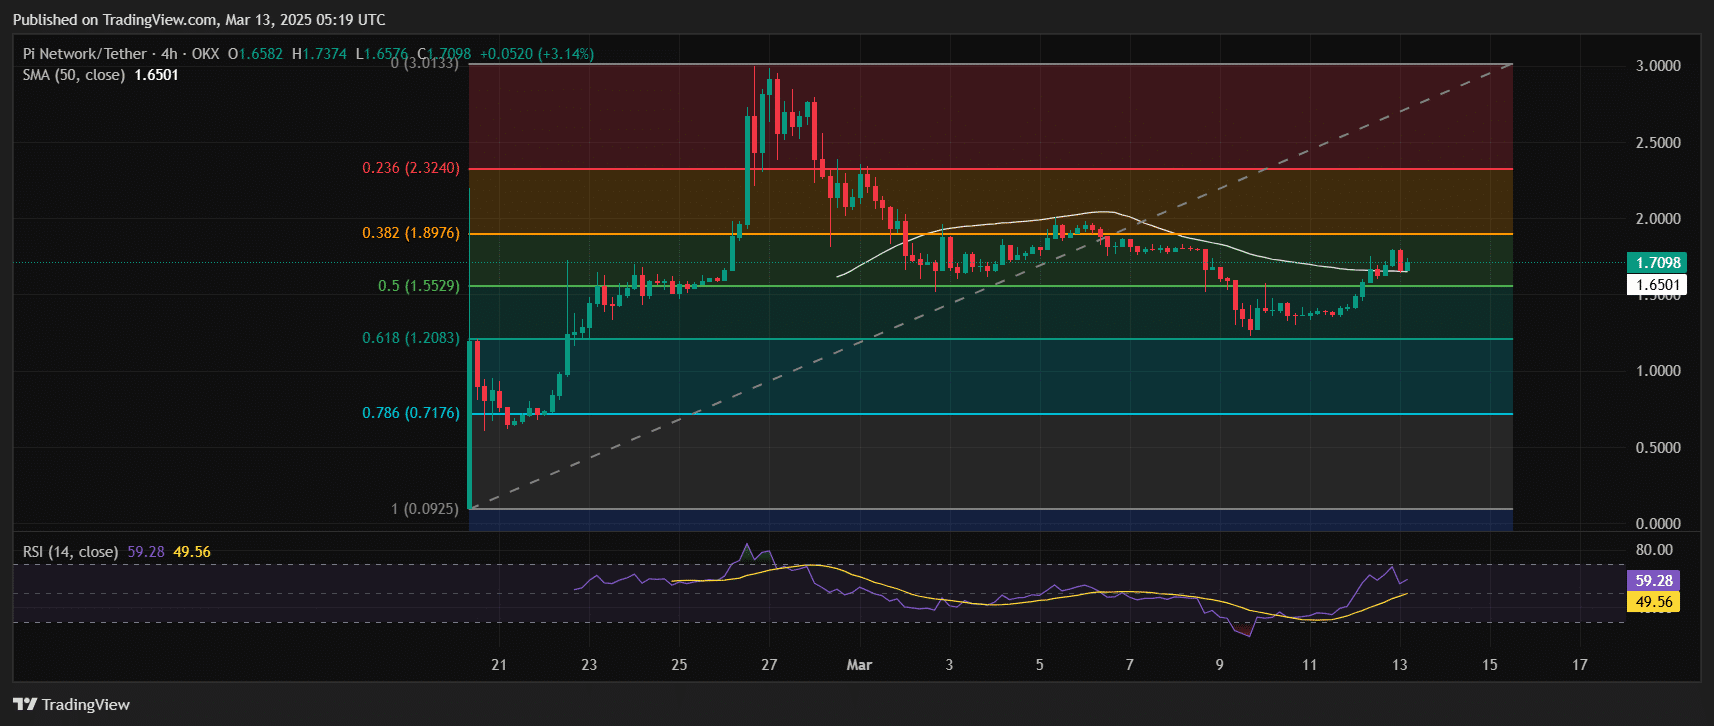Viewport: 1714px width, 726px height.
Task: Select the 0.236 (2.3240) Fibonacci label
Action: click(411, 168)
